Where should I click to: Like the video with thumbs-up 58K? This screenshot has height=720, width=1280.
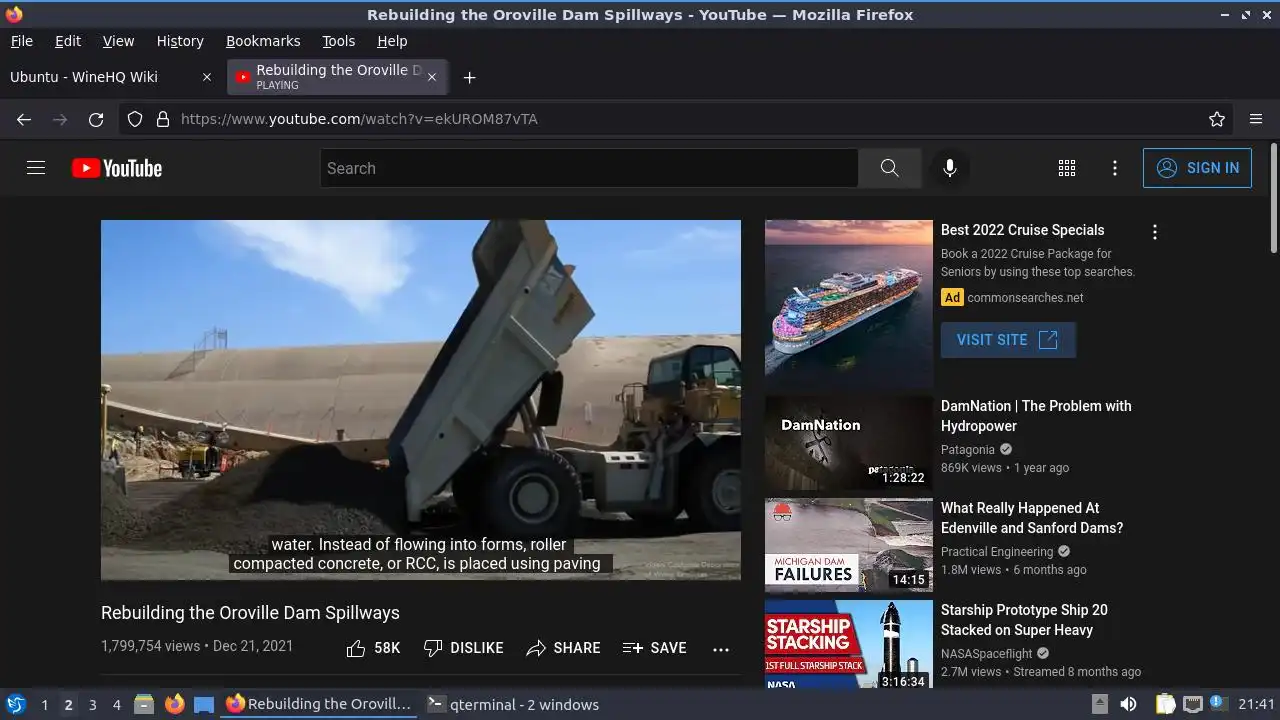(373, 648)
